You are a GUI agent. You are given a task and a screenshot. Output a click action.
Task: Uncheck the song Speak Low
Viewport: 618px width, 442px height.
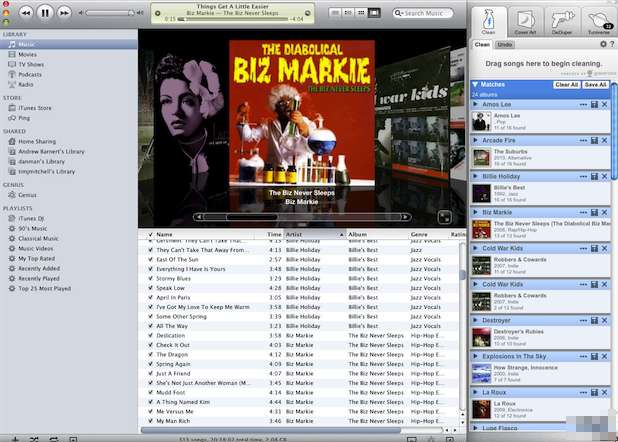[150, 288]
